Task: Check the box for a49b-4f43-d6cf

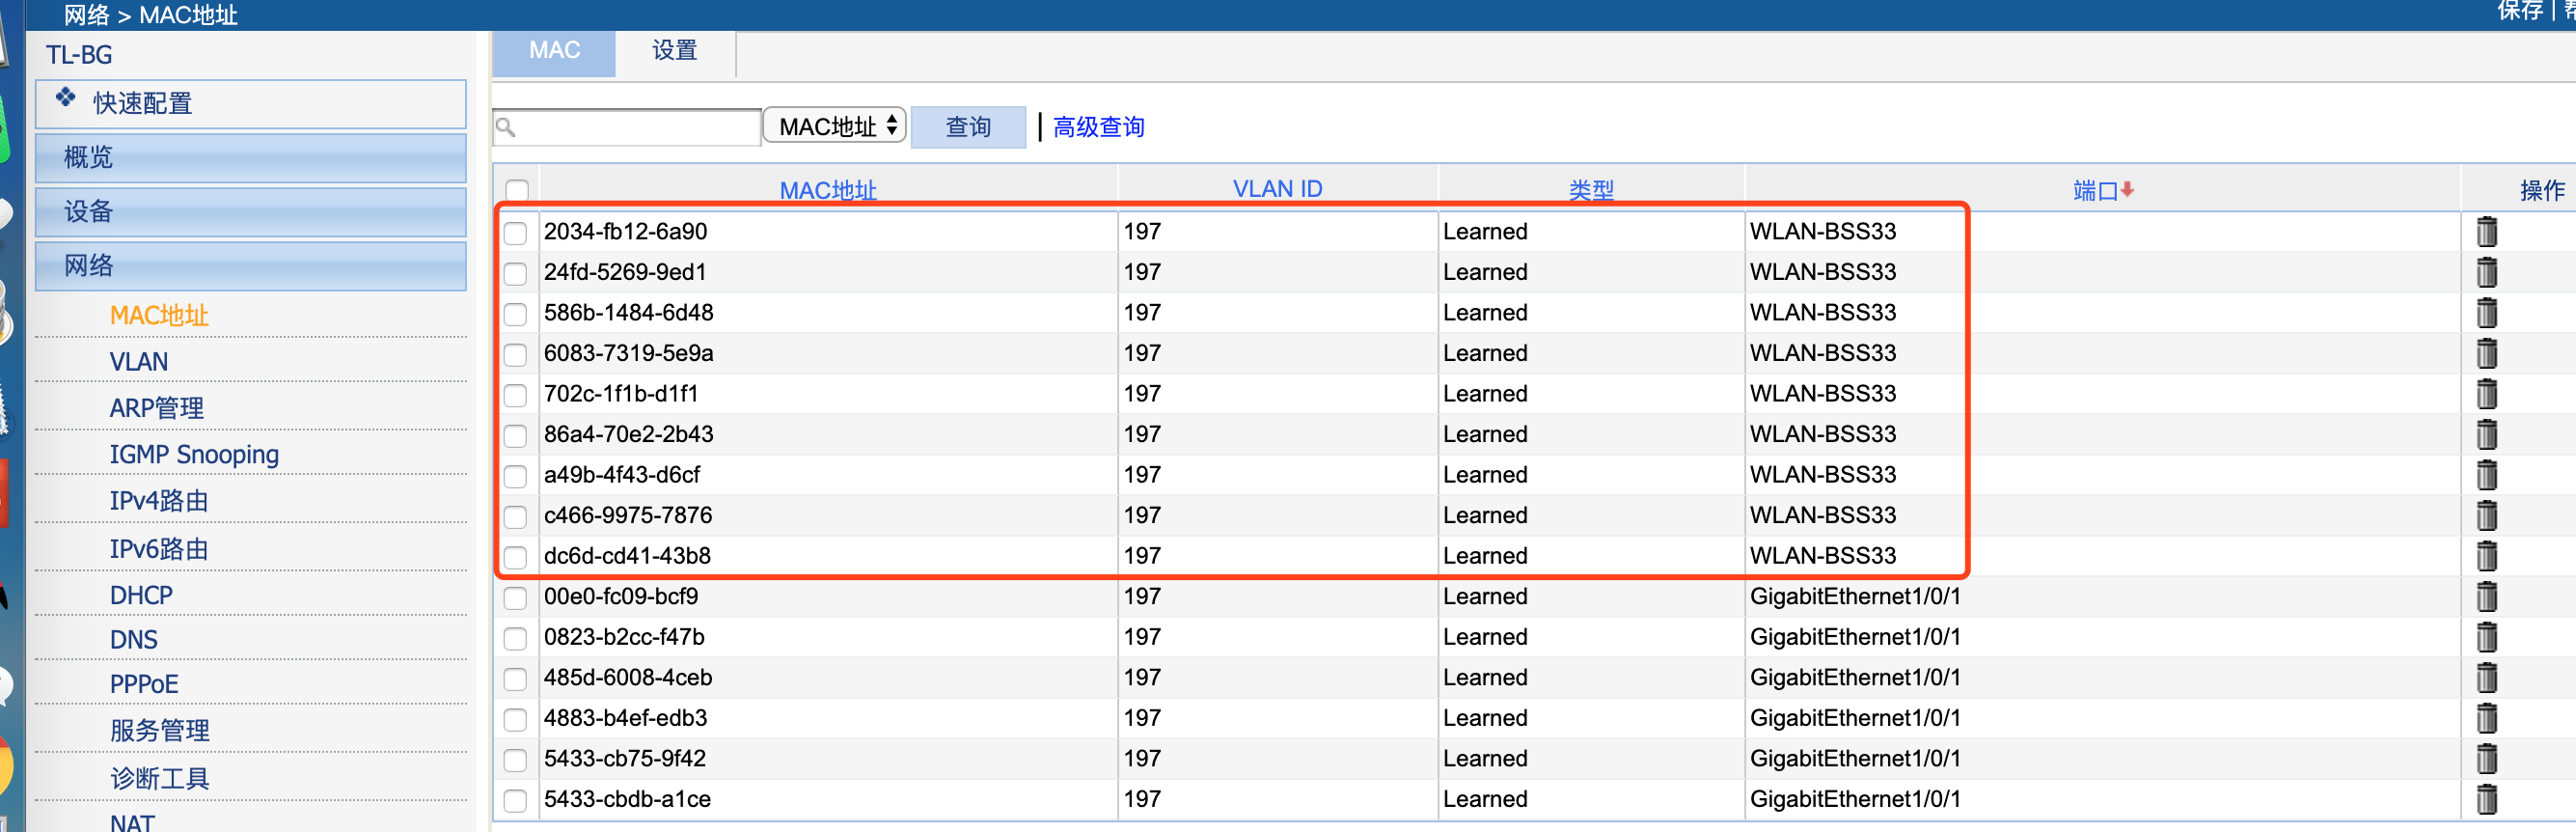Action: pos(515,476)
